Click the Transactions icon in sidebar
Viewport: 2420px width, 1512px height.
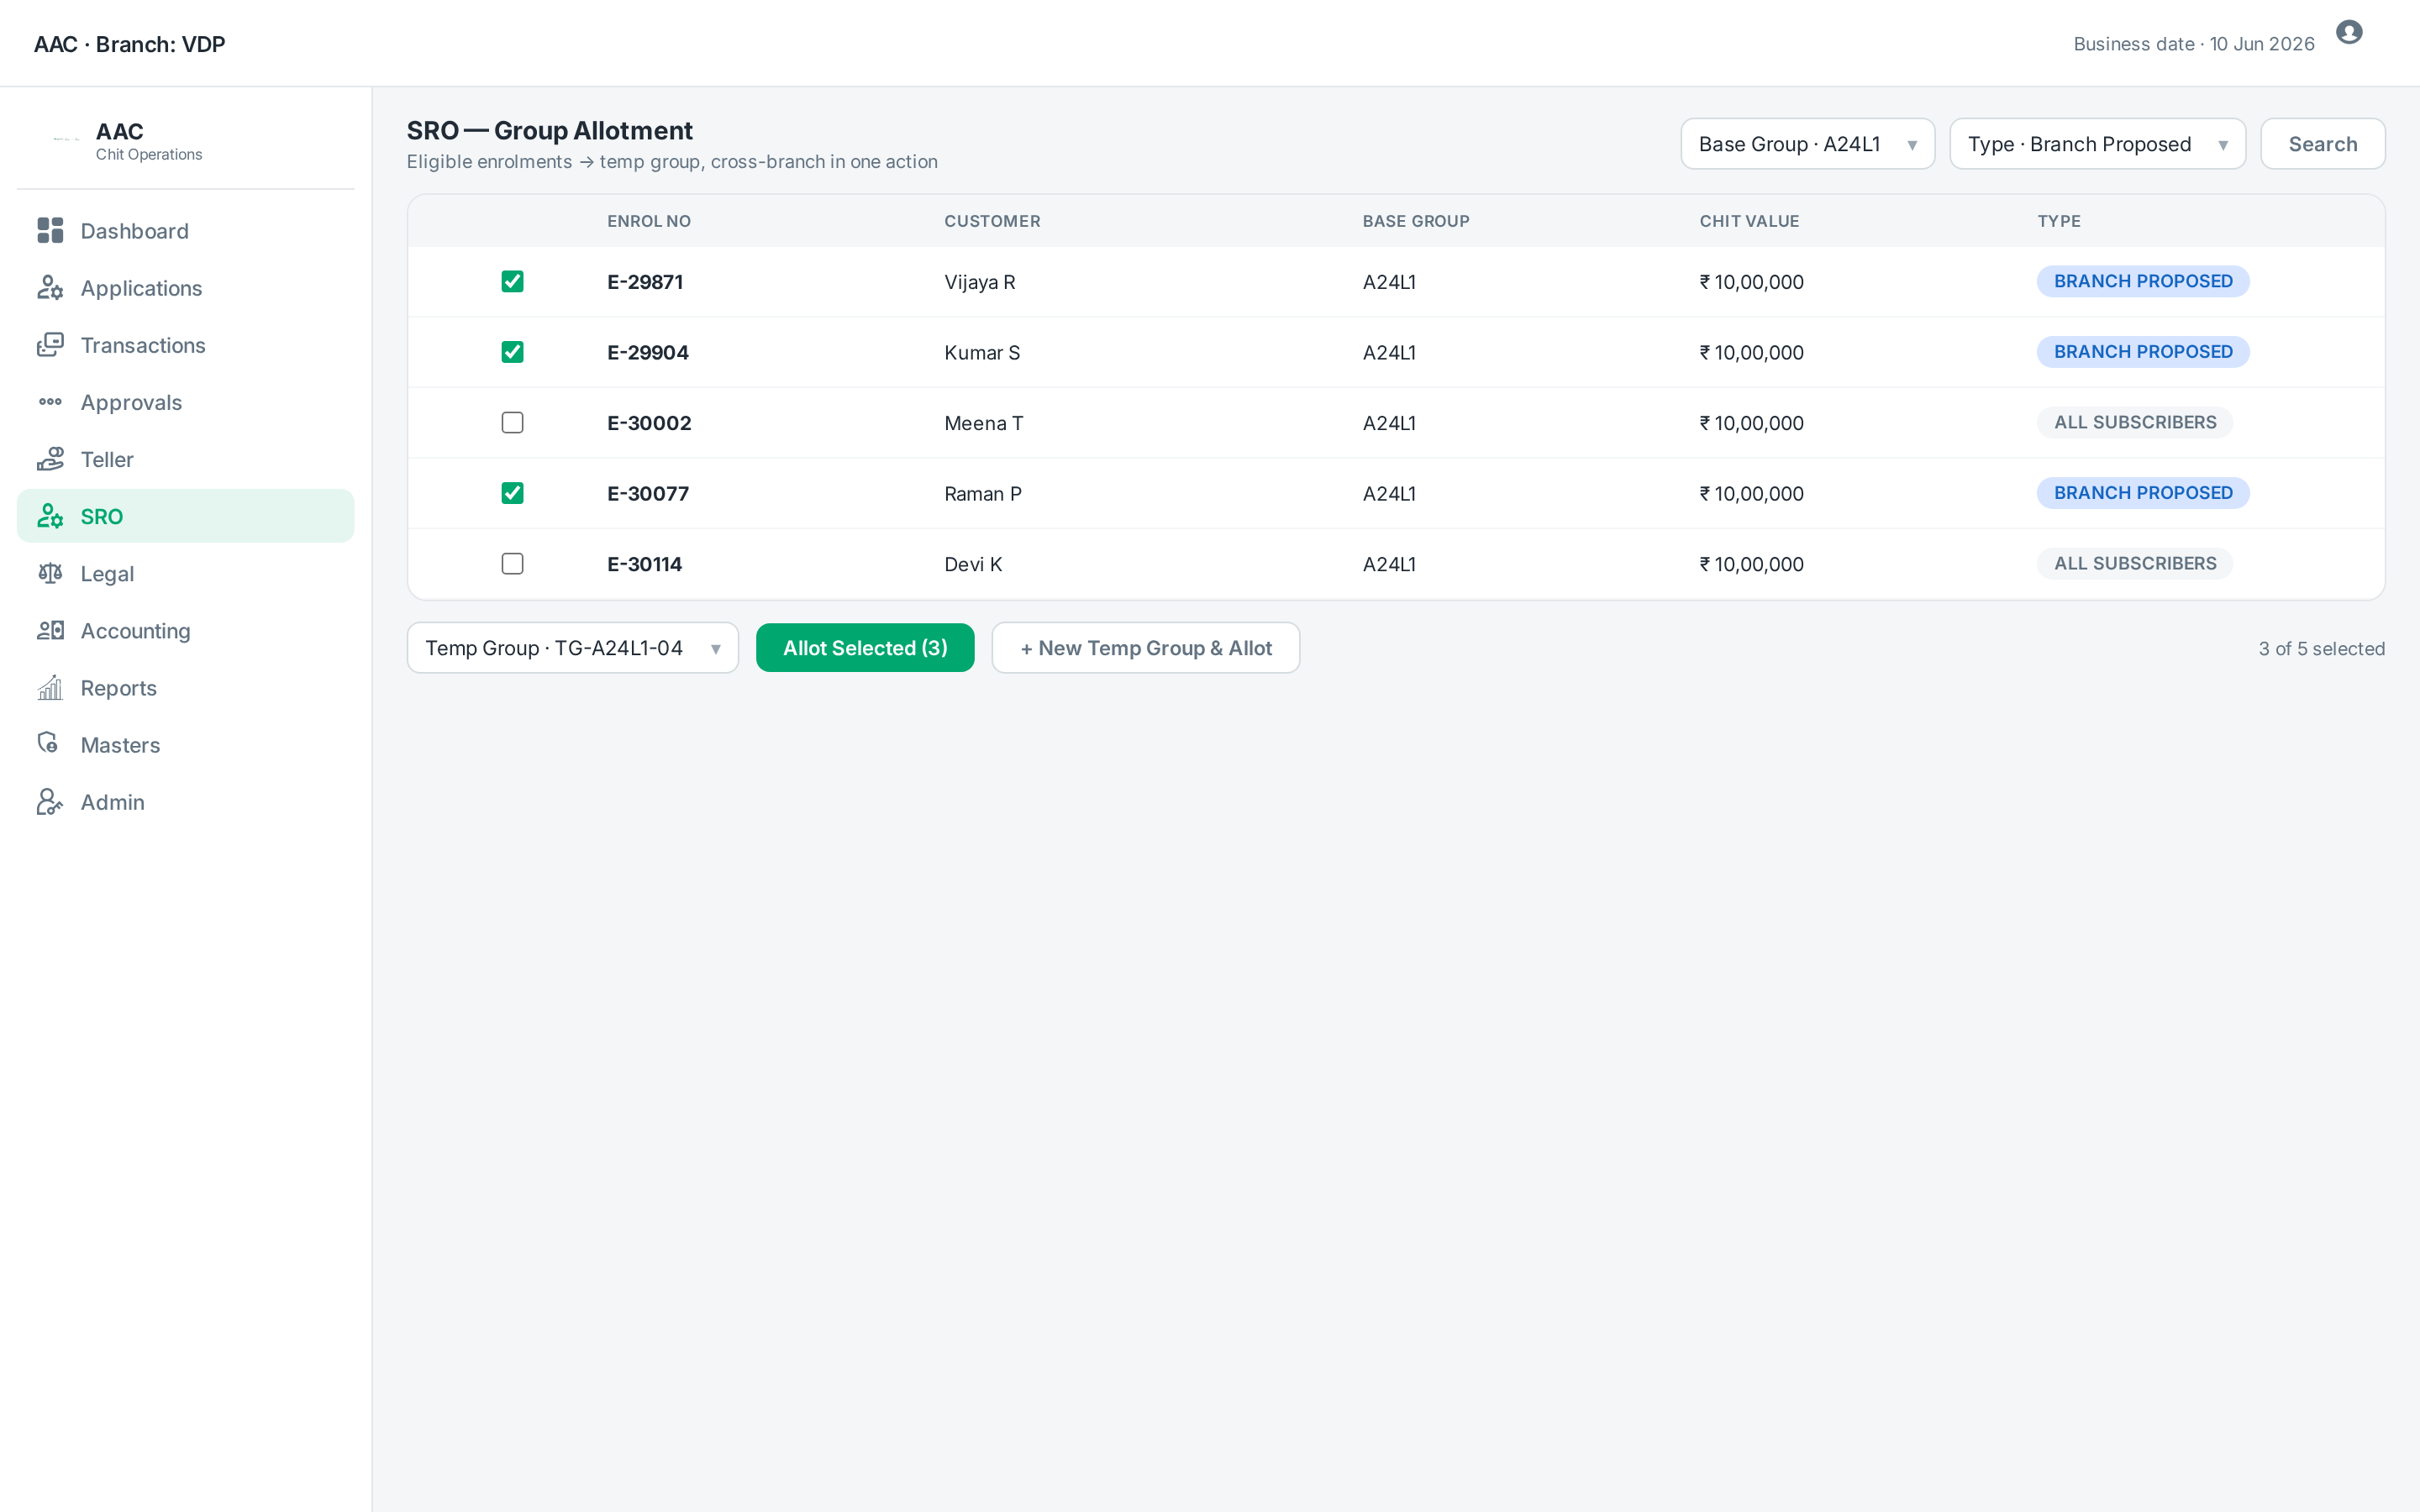point(50,345)
